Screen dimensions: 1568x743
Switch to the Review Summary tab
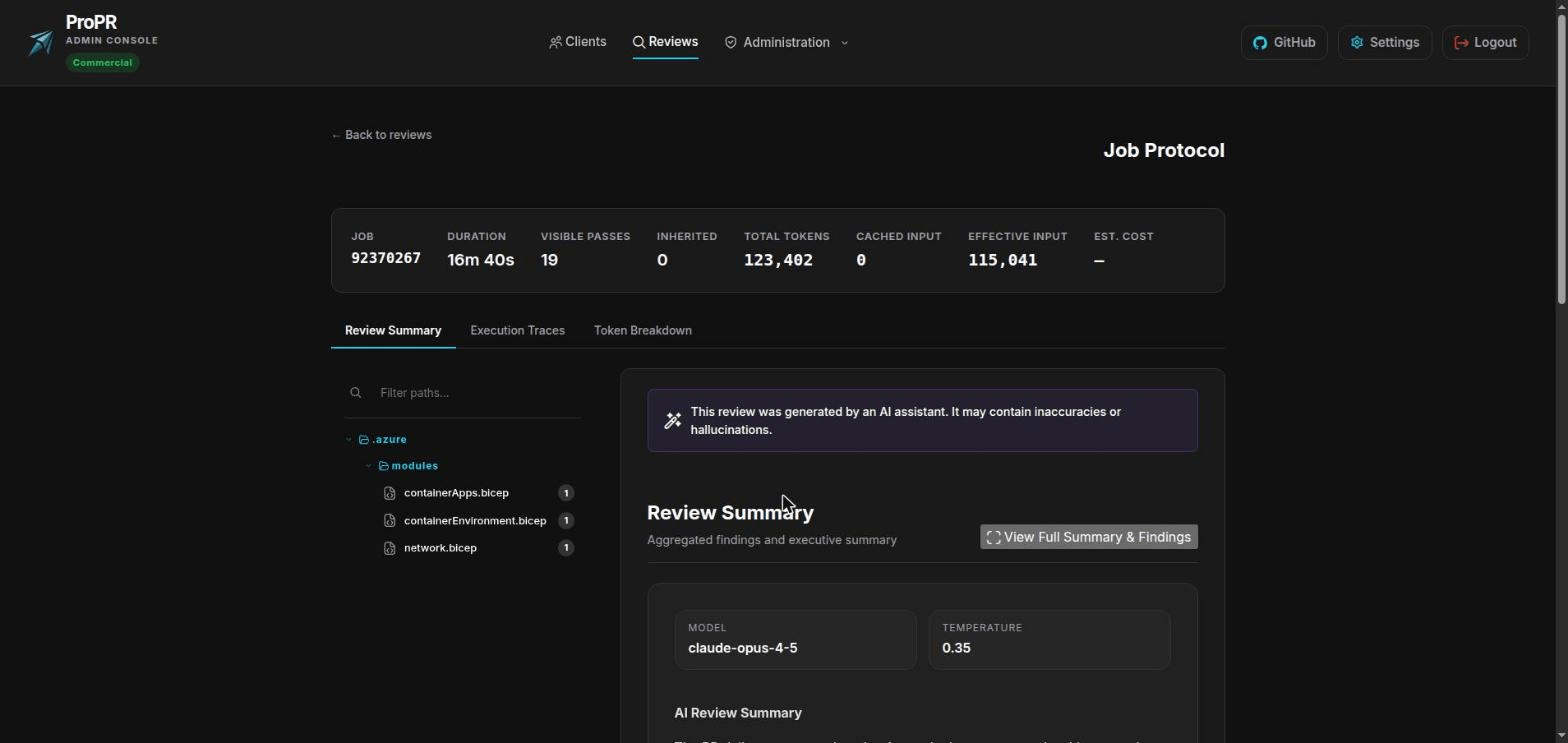tap(393, 330)
